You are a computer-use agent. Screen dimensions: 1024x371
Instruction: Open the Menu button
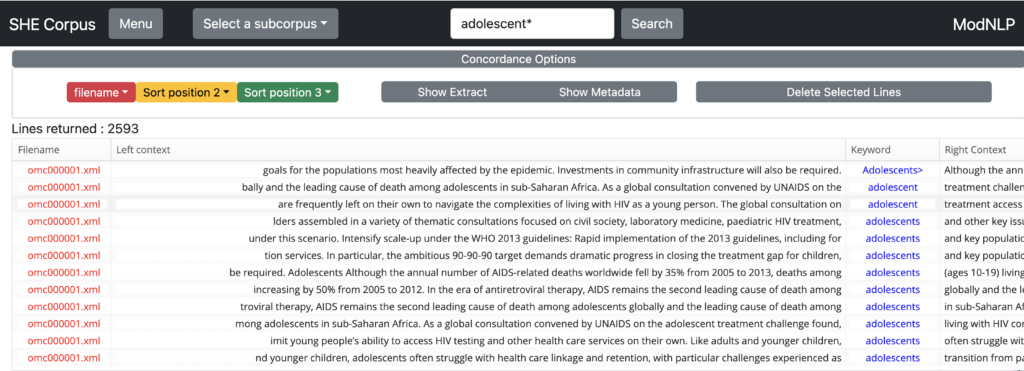tap(136, 24)
